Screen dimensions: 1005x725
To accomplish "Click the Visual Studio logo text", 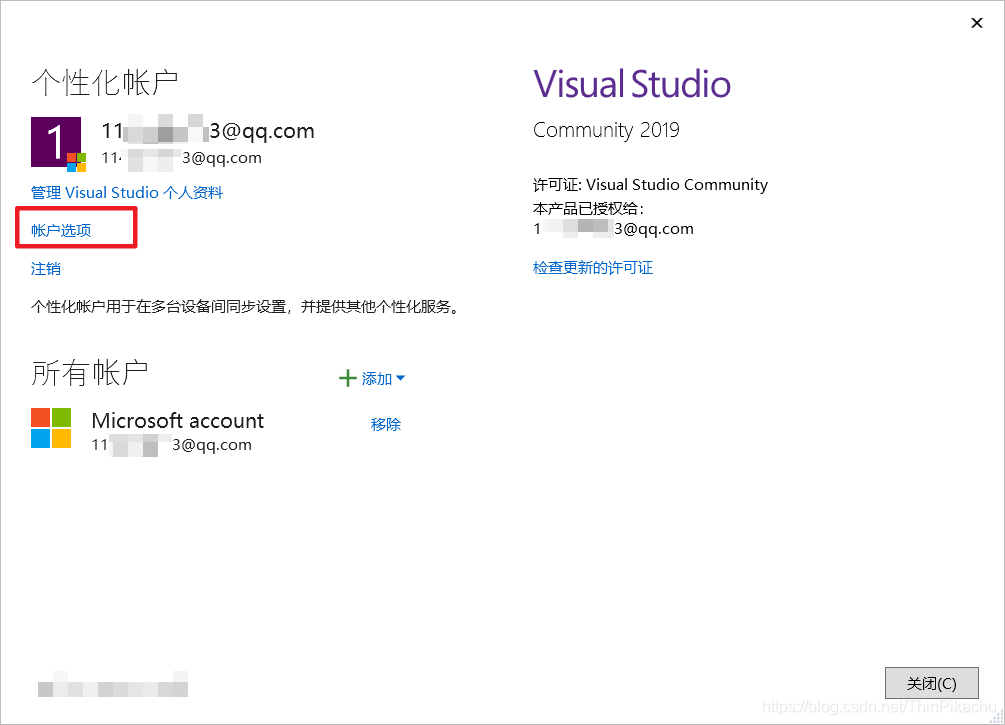I will 632,84.
